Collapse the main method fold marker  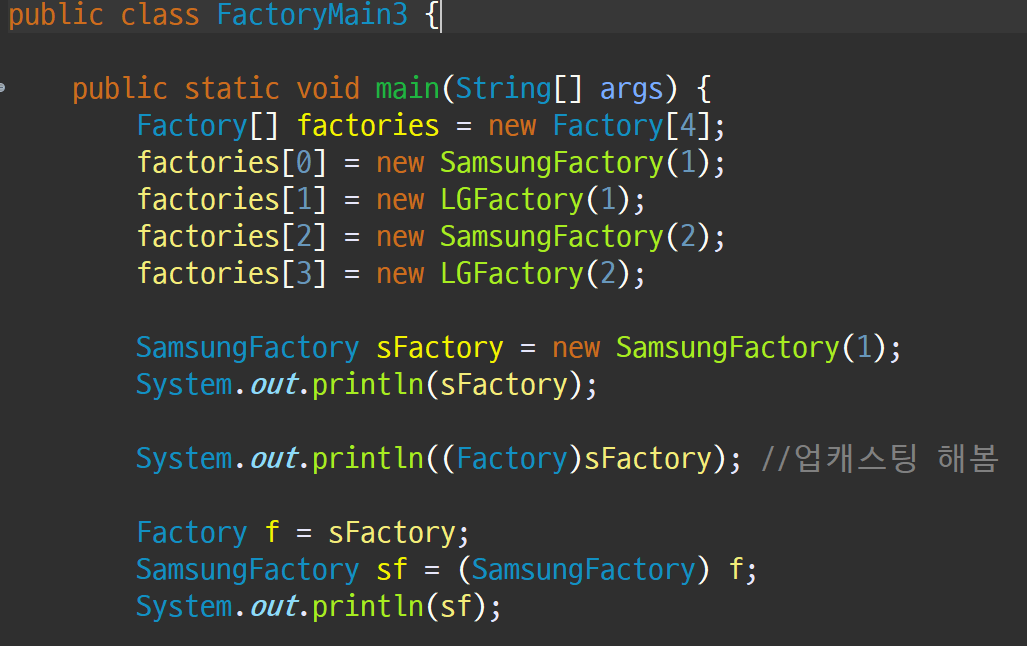pyautogui.click(x=2, y=87)
